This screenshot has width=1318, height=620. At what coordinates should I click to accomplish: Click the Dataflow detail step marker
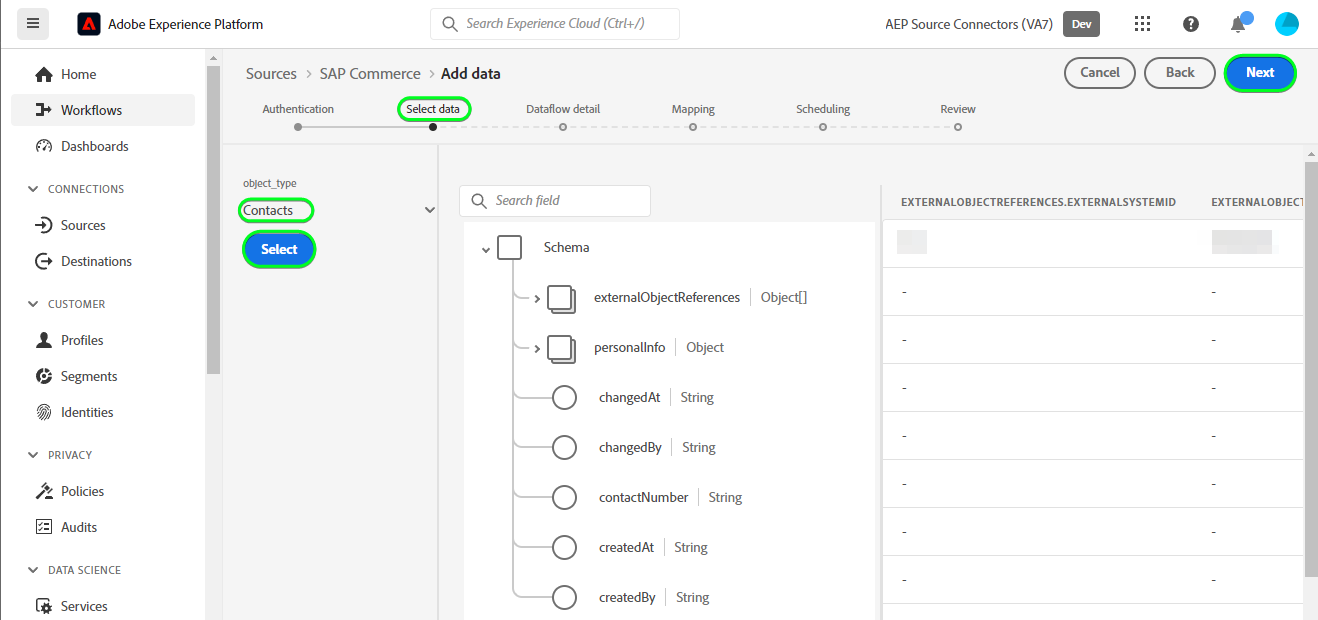(563, 127)
